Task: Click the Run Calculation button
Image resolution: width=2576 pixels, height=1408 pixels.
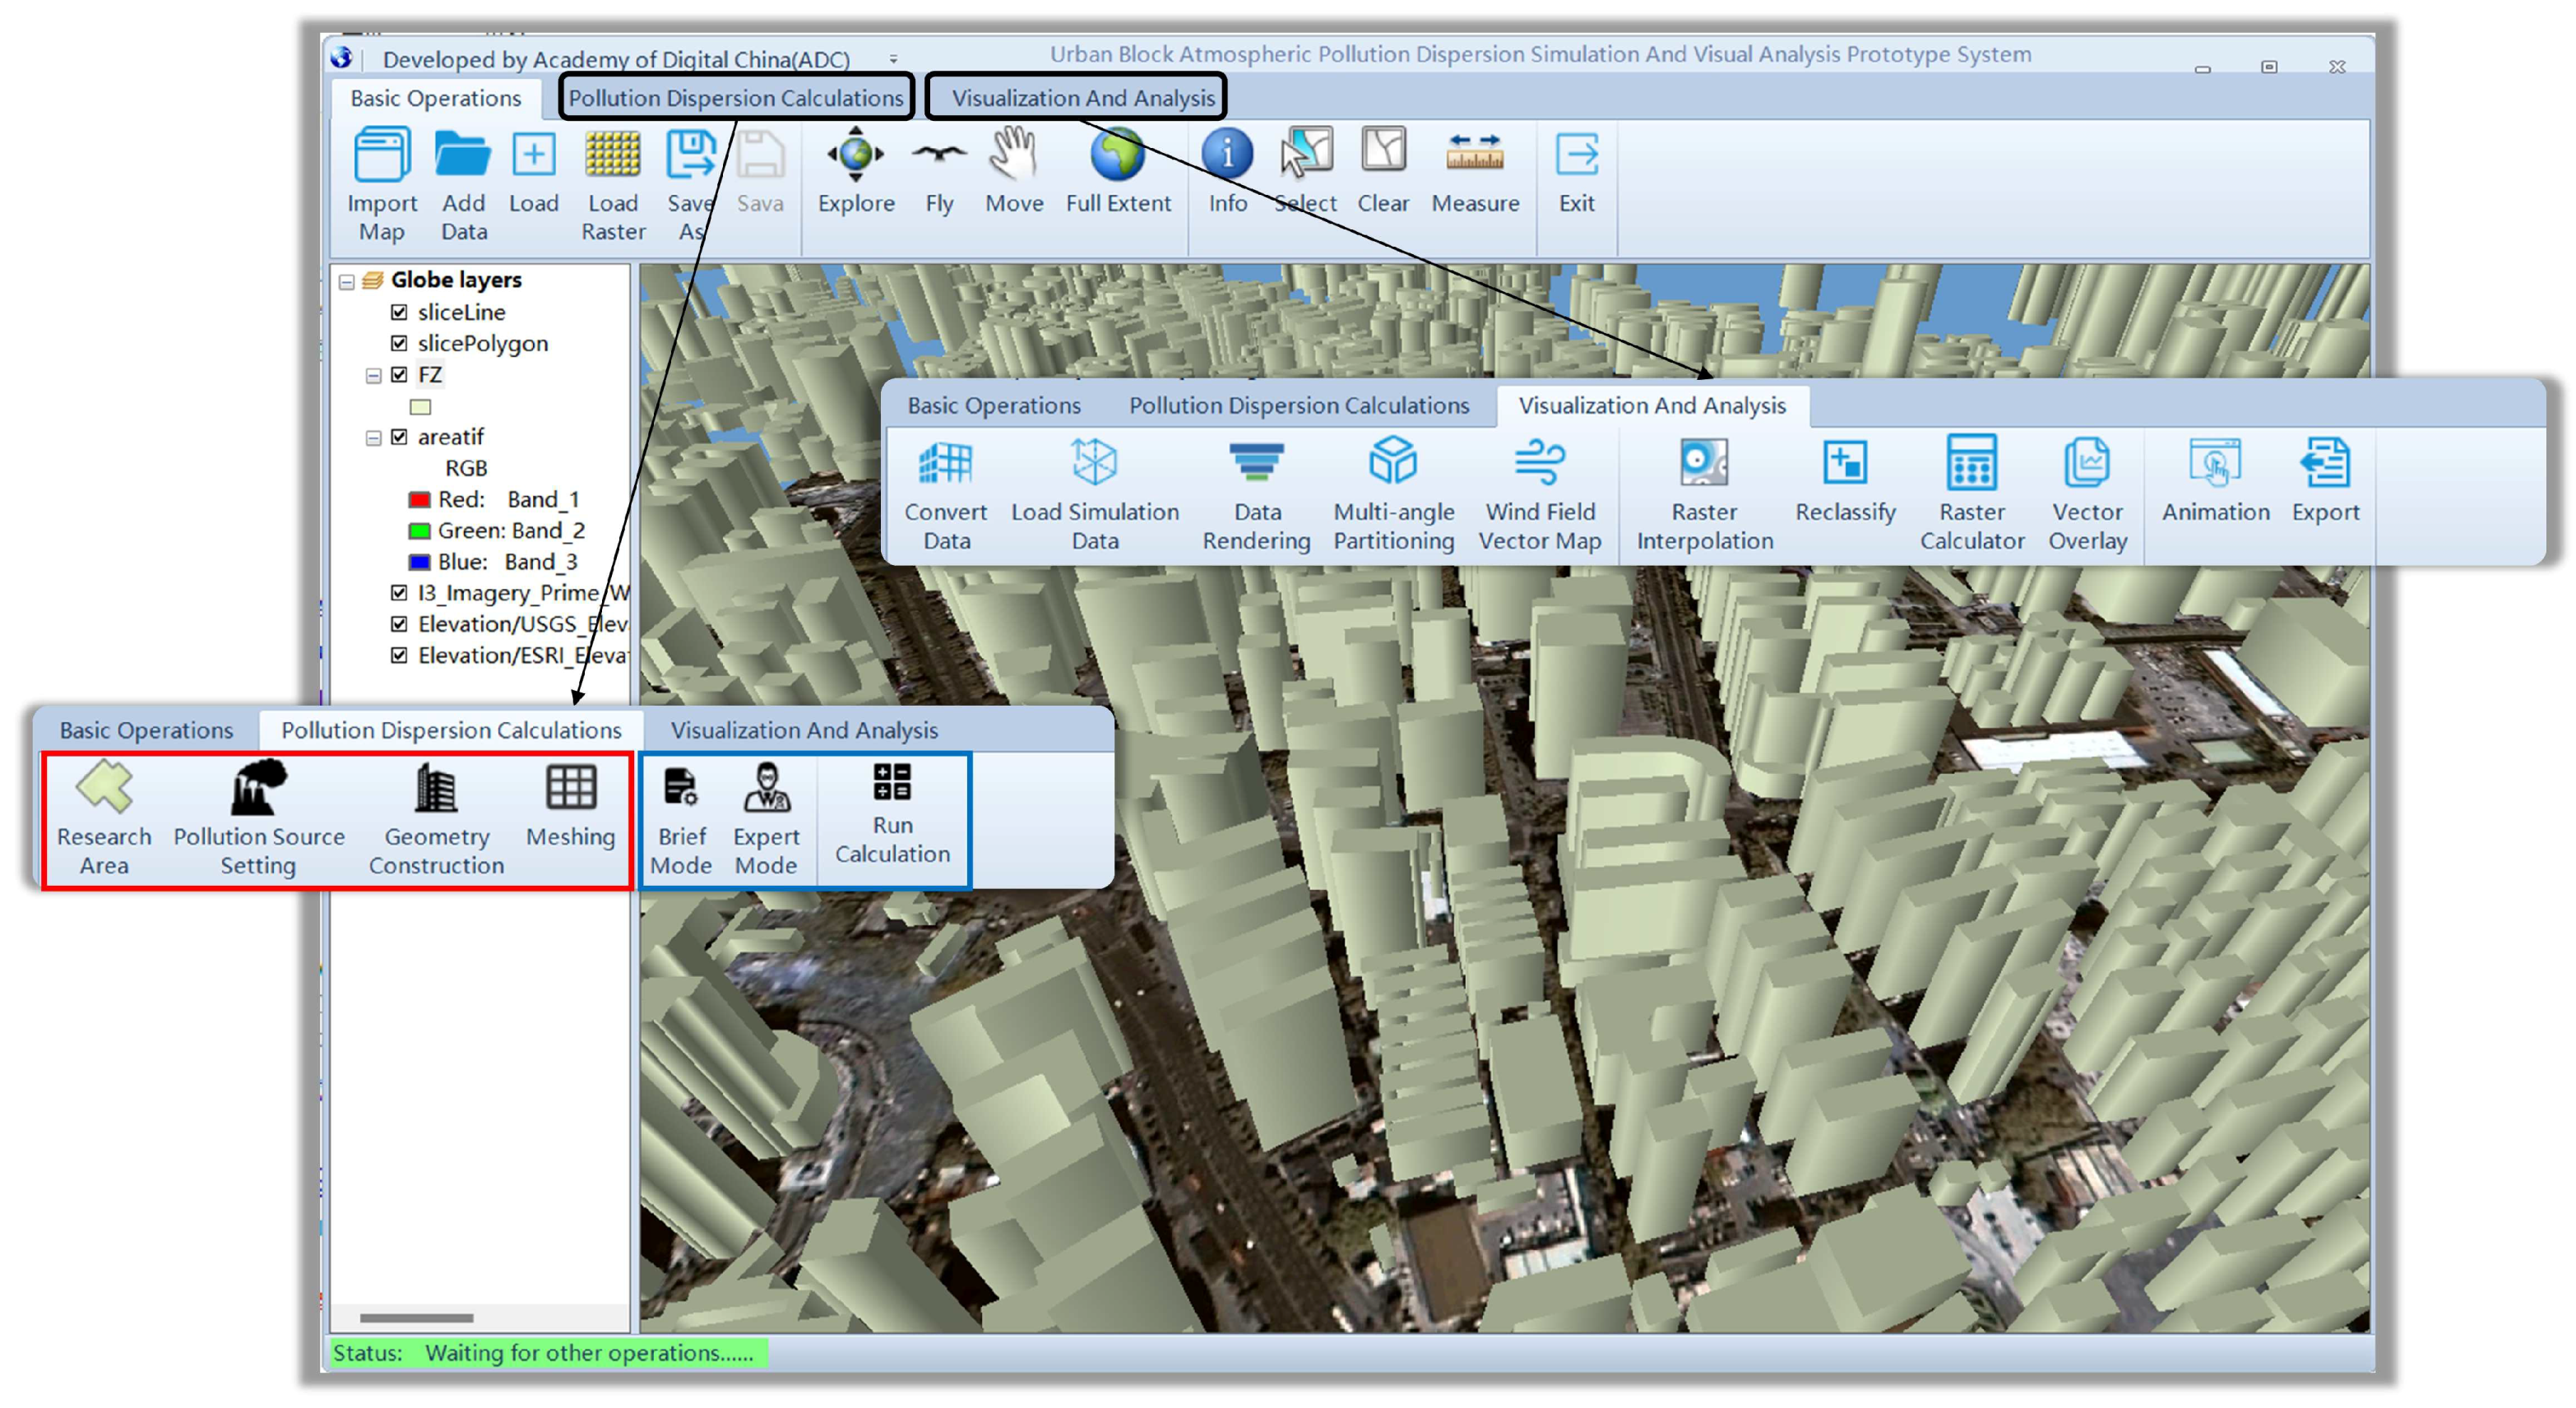Action: pos(892,783)
